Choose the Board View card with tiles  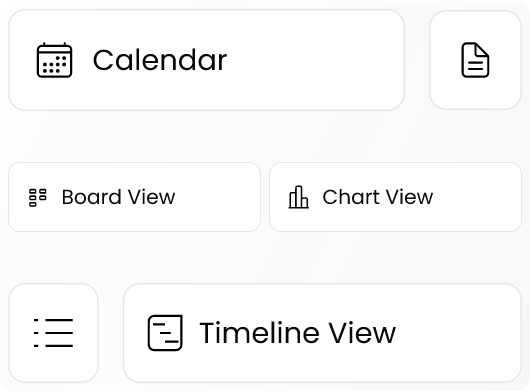[135, 197]
